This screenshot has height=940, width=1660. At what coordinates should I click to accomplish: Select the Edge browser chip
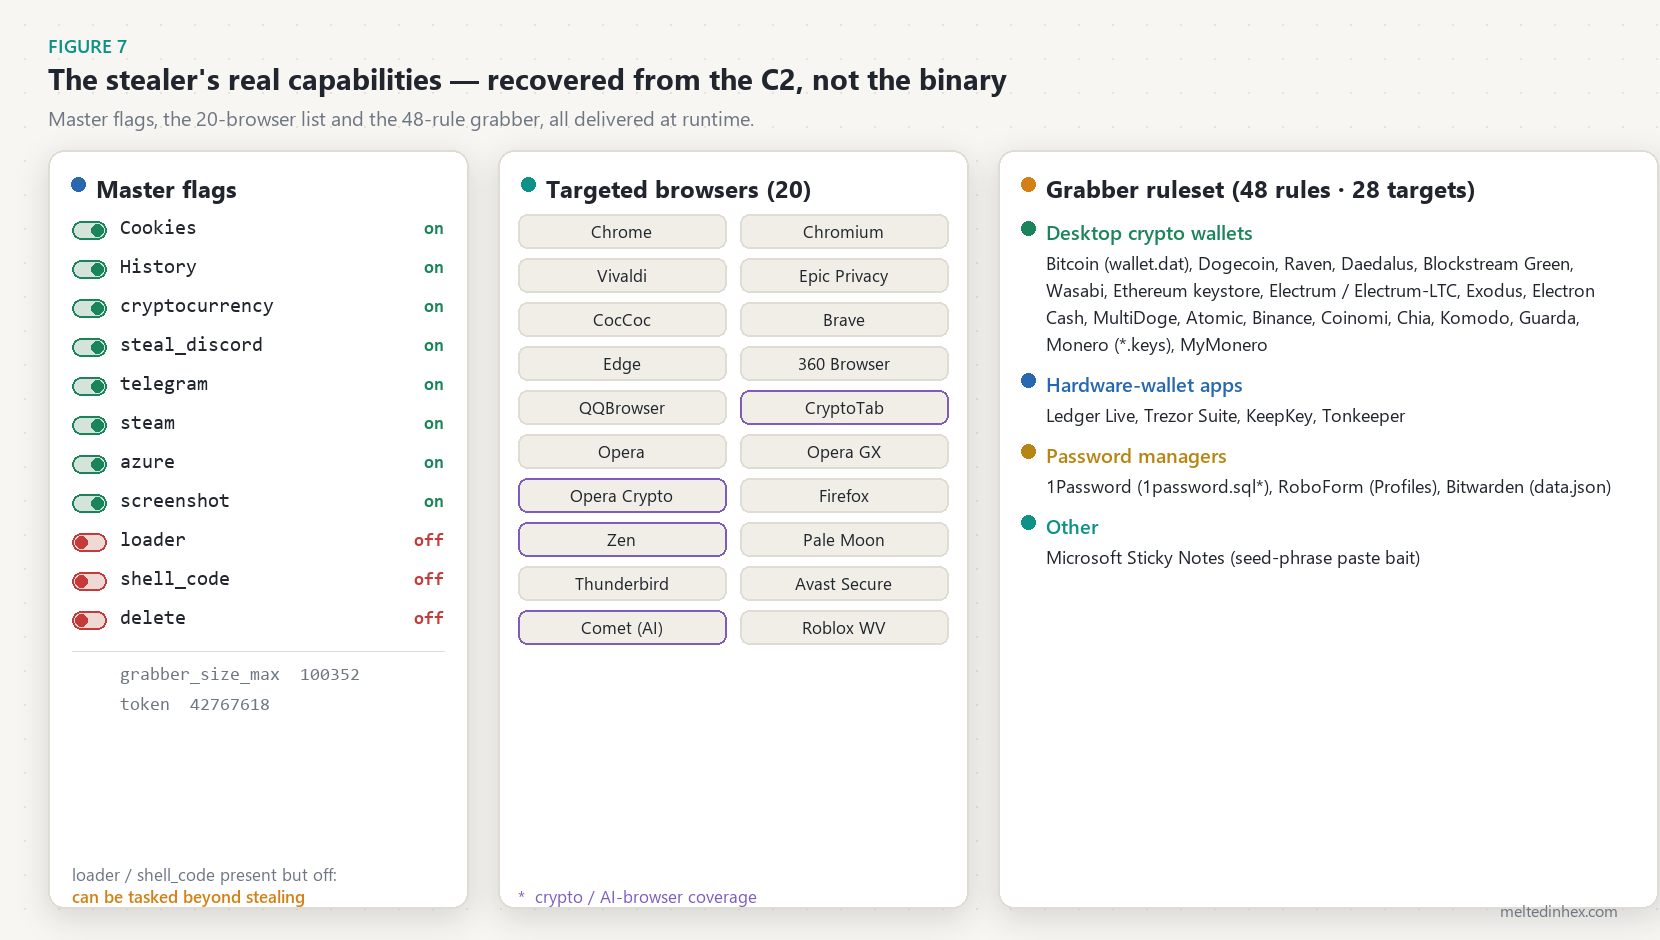(x=622, y=364)
